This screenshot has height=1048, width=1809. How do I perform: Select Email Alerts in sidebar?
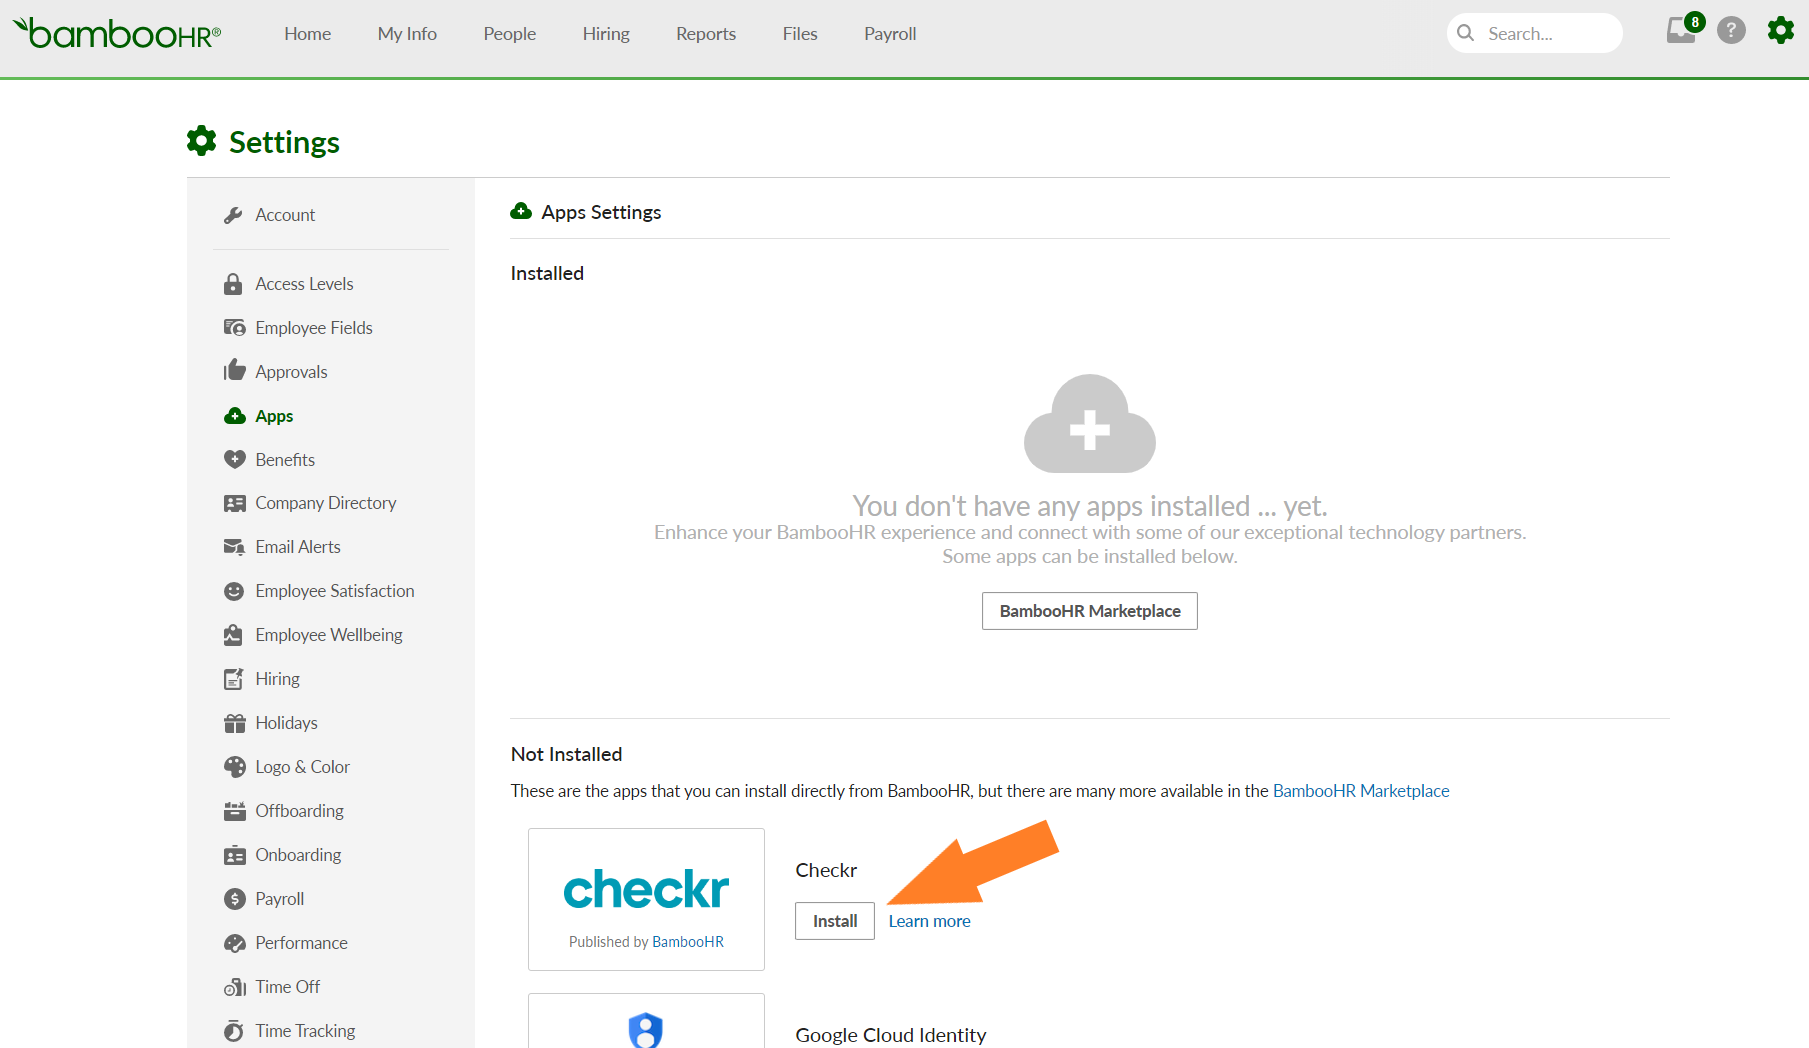[x=298, y=547]
